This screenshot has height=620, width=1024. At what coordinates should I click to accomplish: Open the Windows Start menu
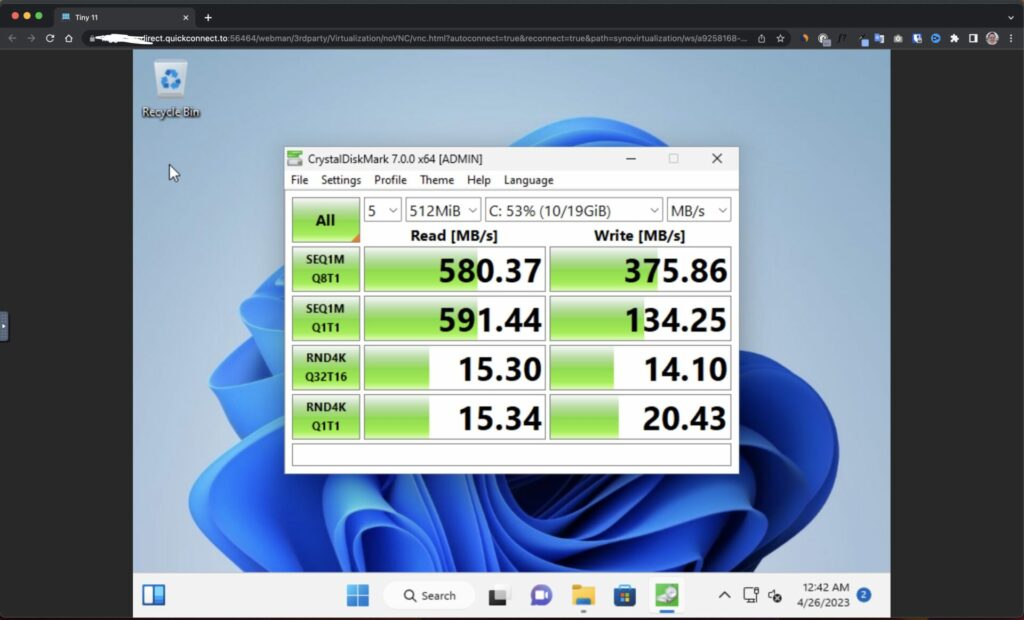[358, 595]
